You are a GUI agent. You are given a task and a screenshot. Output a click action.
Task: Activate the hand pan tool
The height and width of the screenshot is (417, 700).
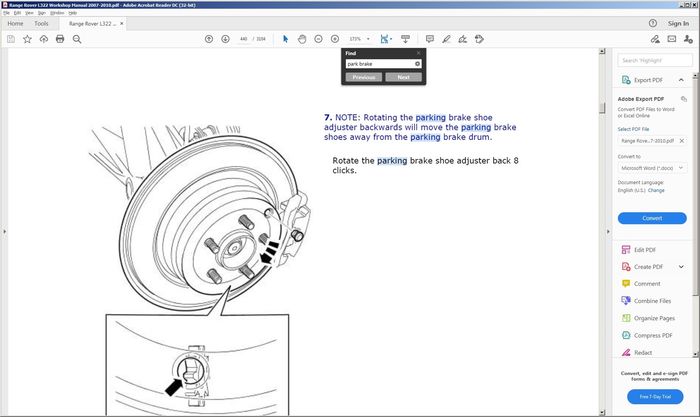point(302,39)
